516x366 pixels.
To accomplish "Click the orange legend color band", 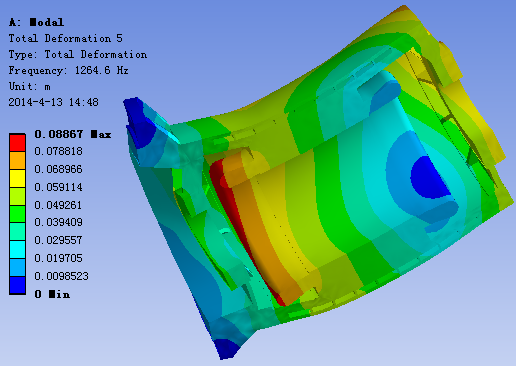I will (x=17, y=160).
